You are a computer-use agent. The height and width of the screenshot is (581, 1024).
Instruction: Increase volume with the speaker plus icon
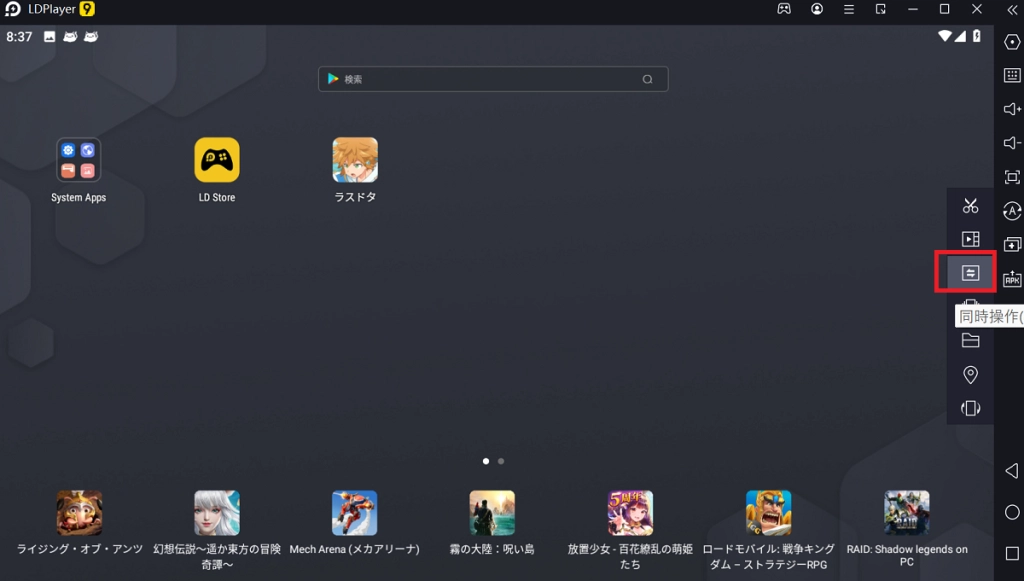(x=1012, y=109)
